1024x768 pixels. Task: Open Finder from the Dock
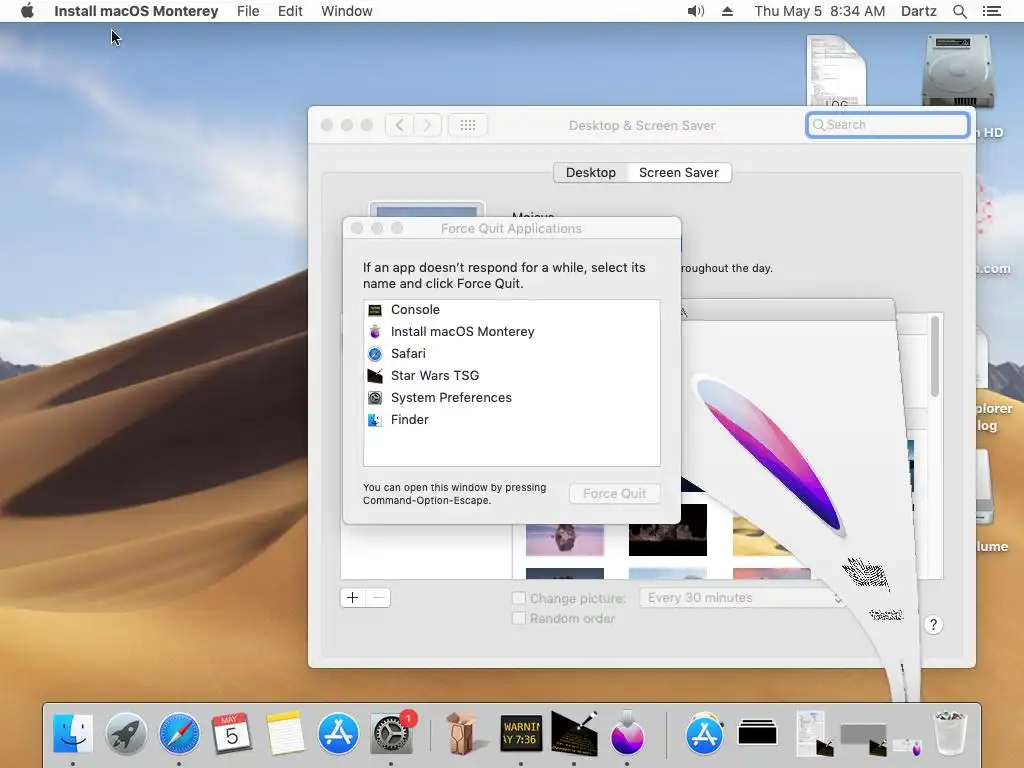tap(72, 733)
